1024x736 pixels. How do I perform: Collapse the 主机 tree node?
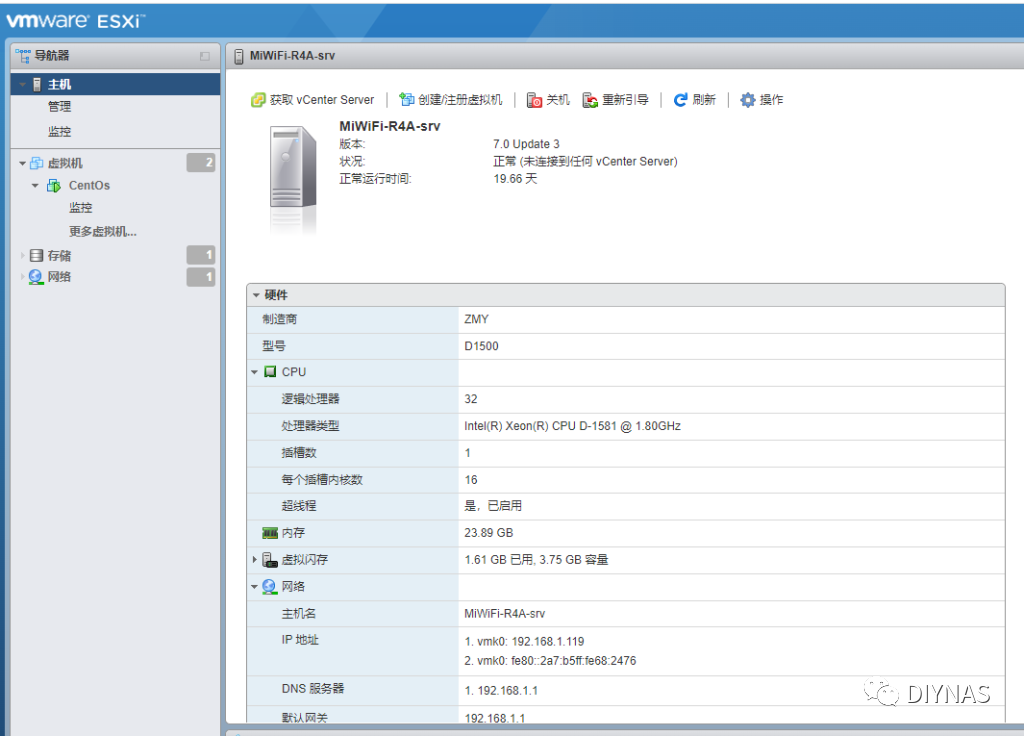click(x=23, y=85)
